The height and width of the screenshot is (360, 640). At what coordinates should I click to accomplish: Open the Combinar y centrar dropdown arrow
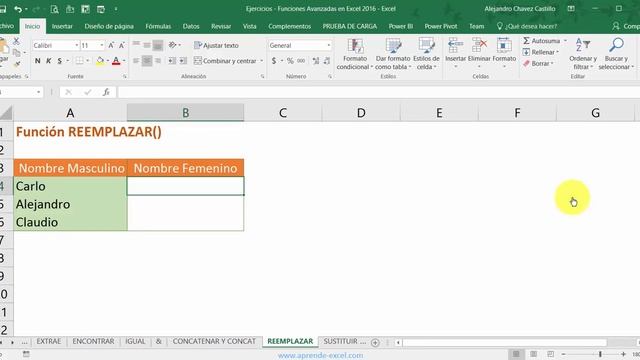[x=262, y=61]
